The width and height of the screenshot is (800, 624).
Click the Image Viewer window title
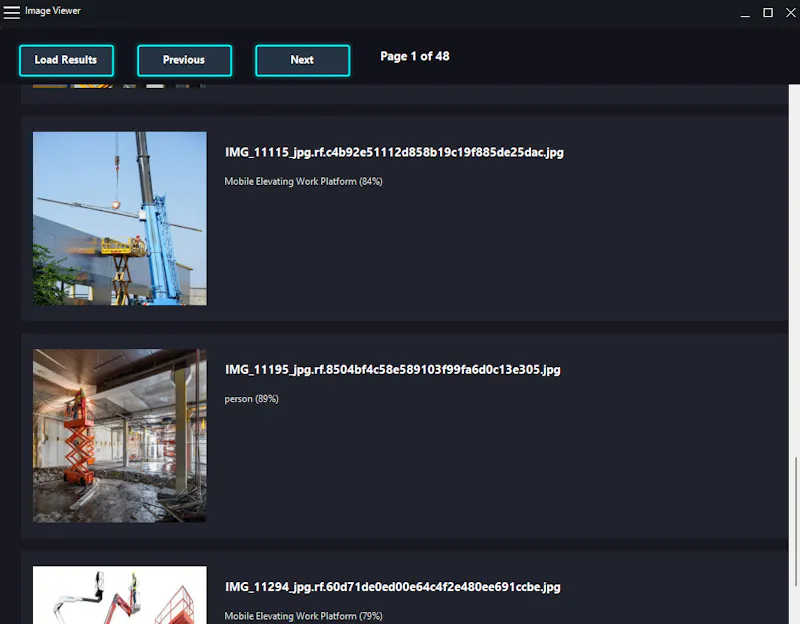pos(53,11)
